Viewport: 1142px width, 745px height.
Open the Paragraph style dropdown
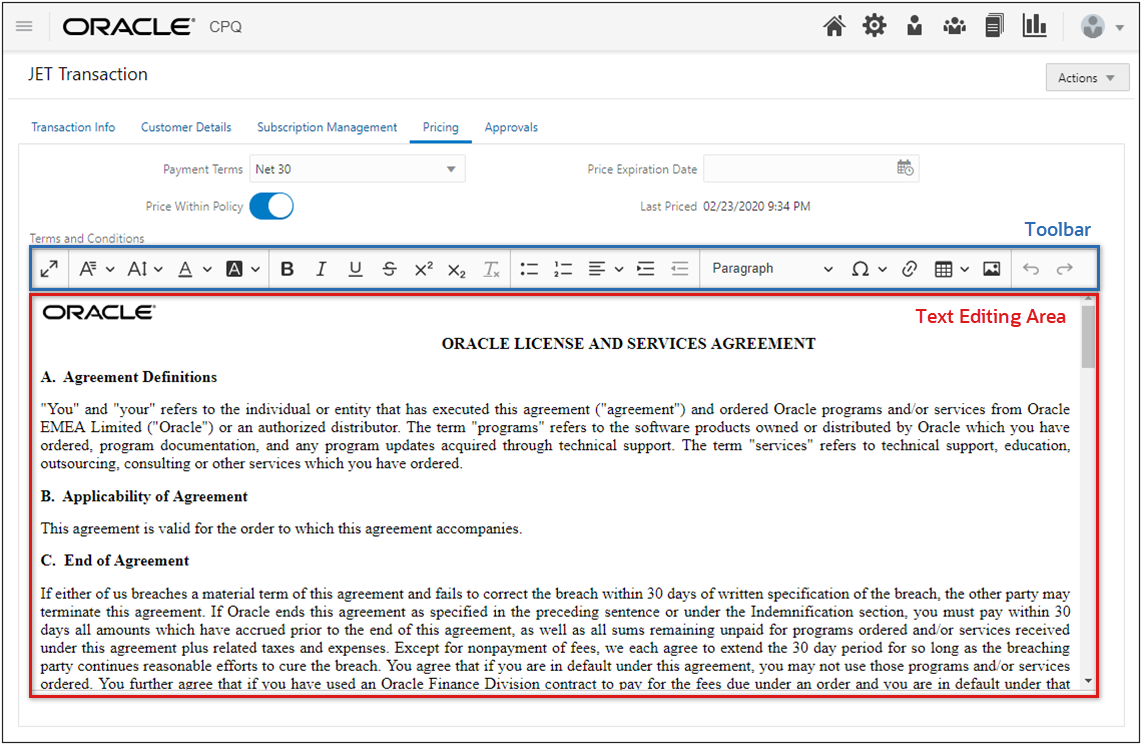pyautogui.click(x=770, y=268)
